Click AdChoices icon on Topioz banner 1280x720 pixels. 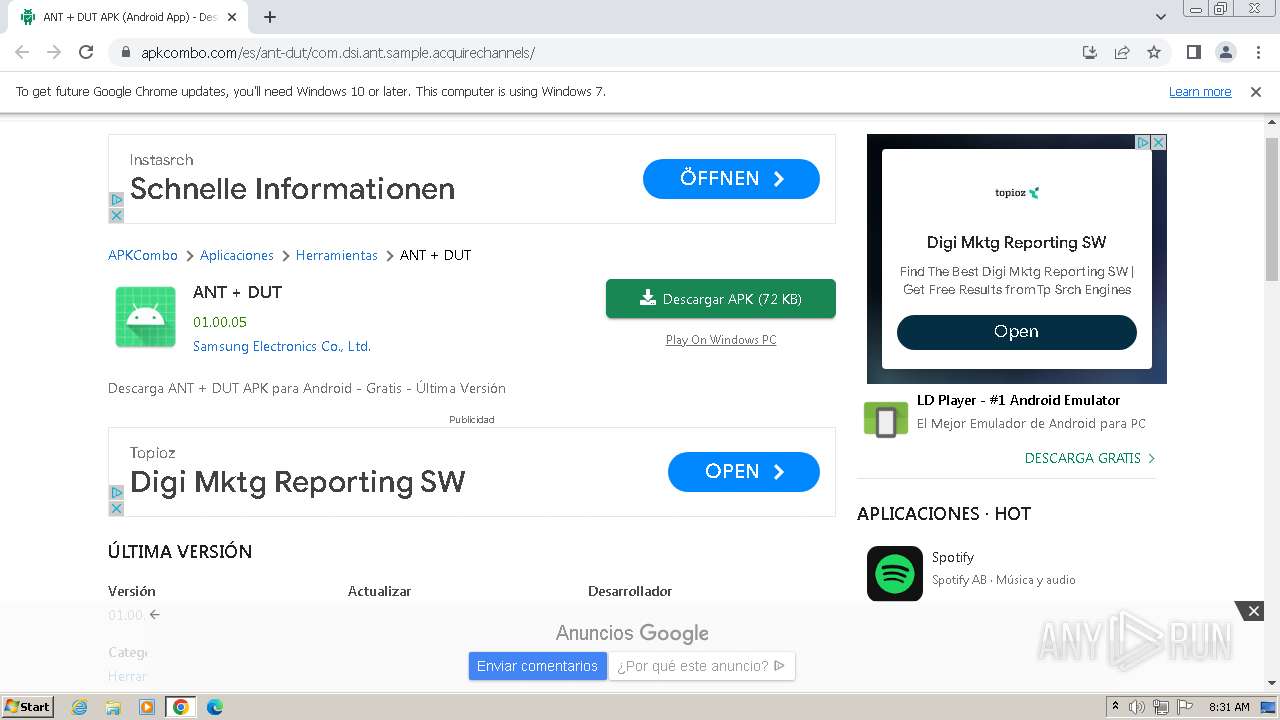click(x=116, y=493)
